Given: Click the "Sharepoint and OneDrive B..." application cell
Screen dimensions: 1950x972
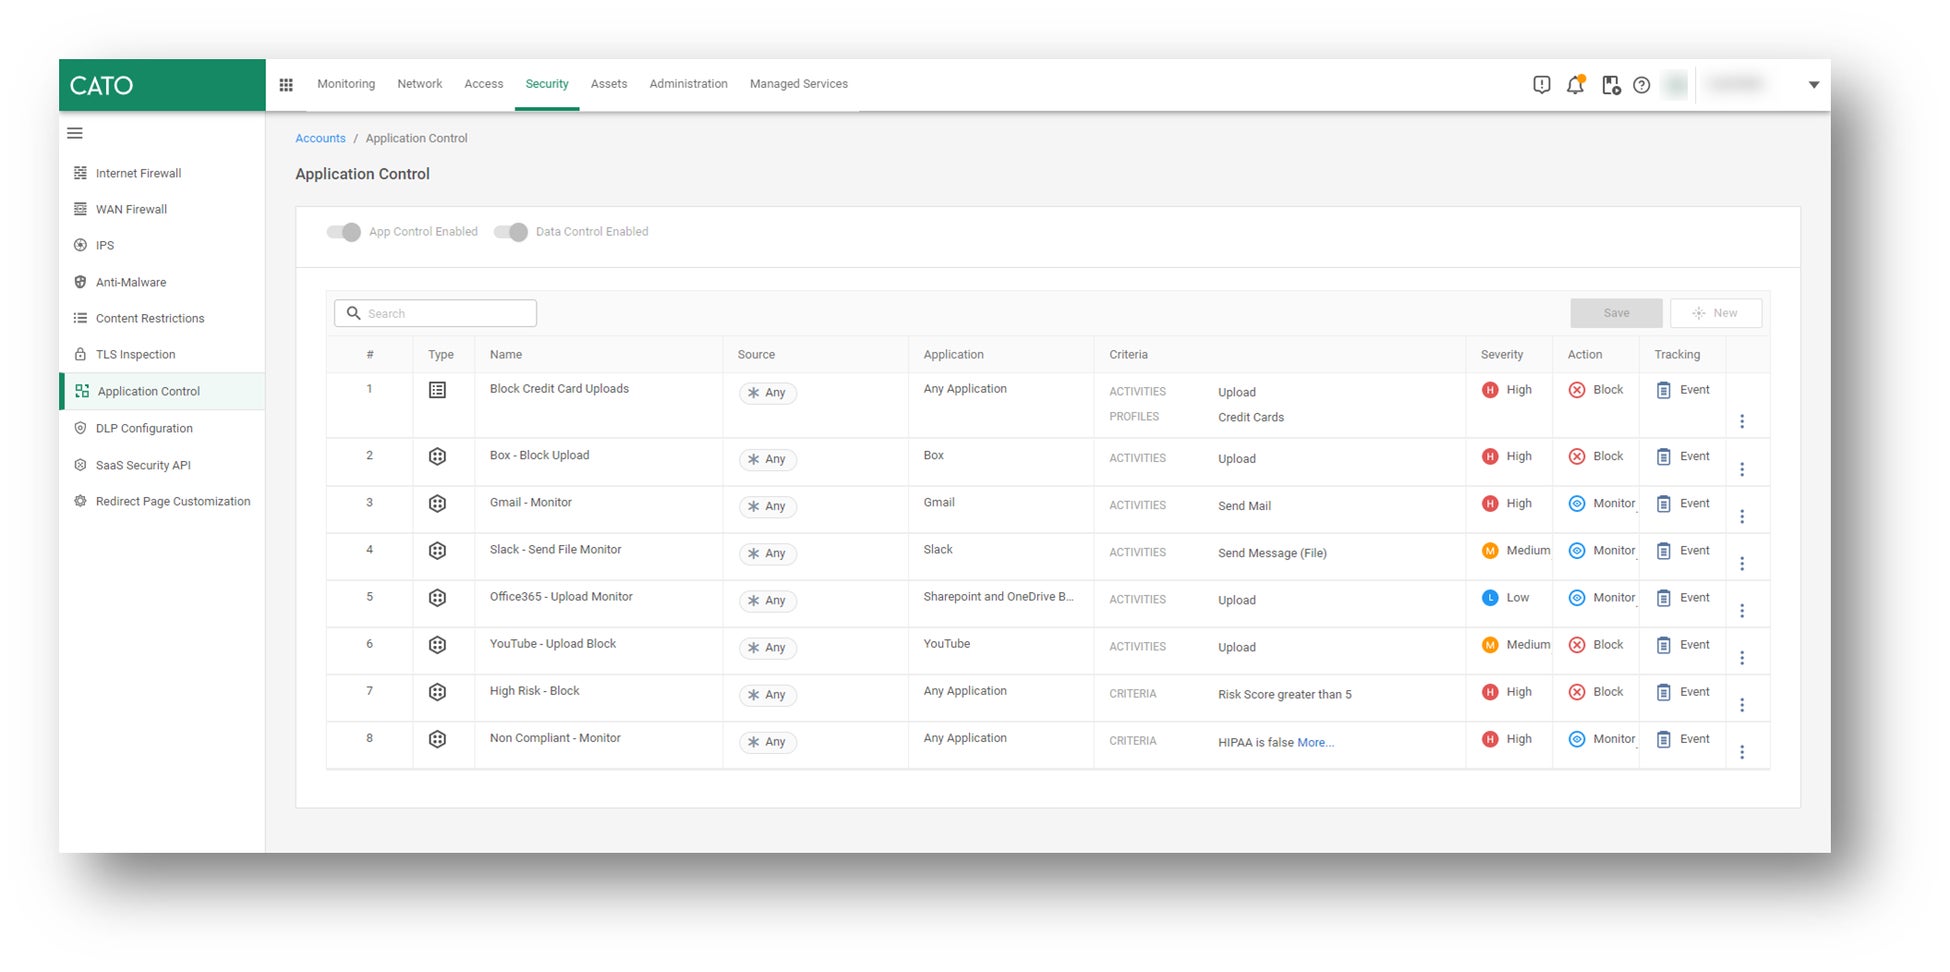Looking at the screenshot, I should [x=998, y=597].
